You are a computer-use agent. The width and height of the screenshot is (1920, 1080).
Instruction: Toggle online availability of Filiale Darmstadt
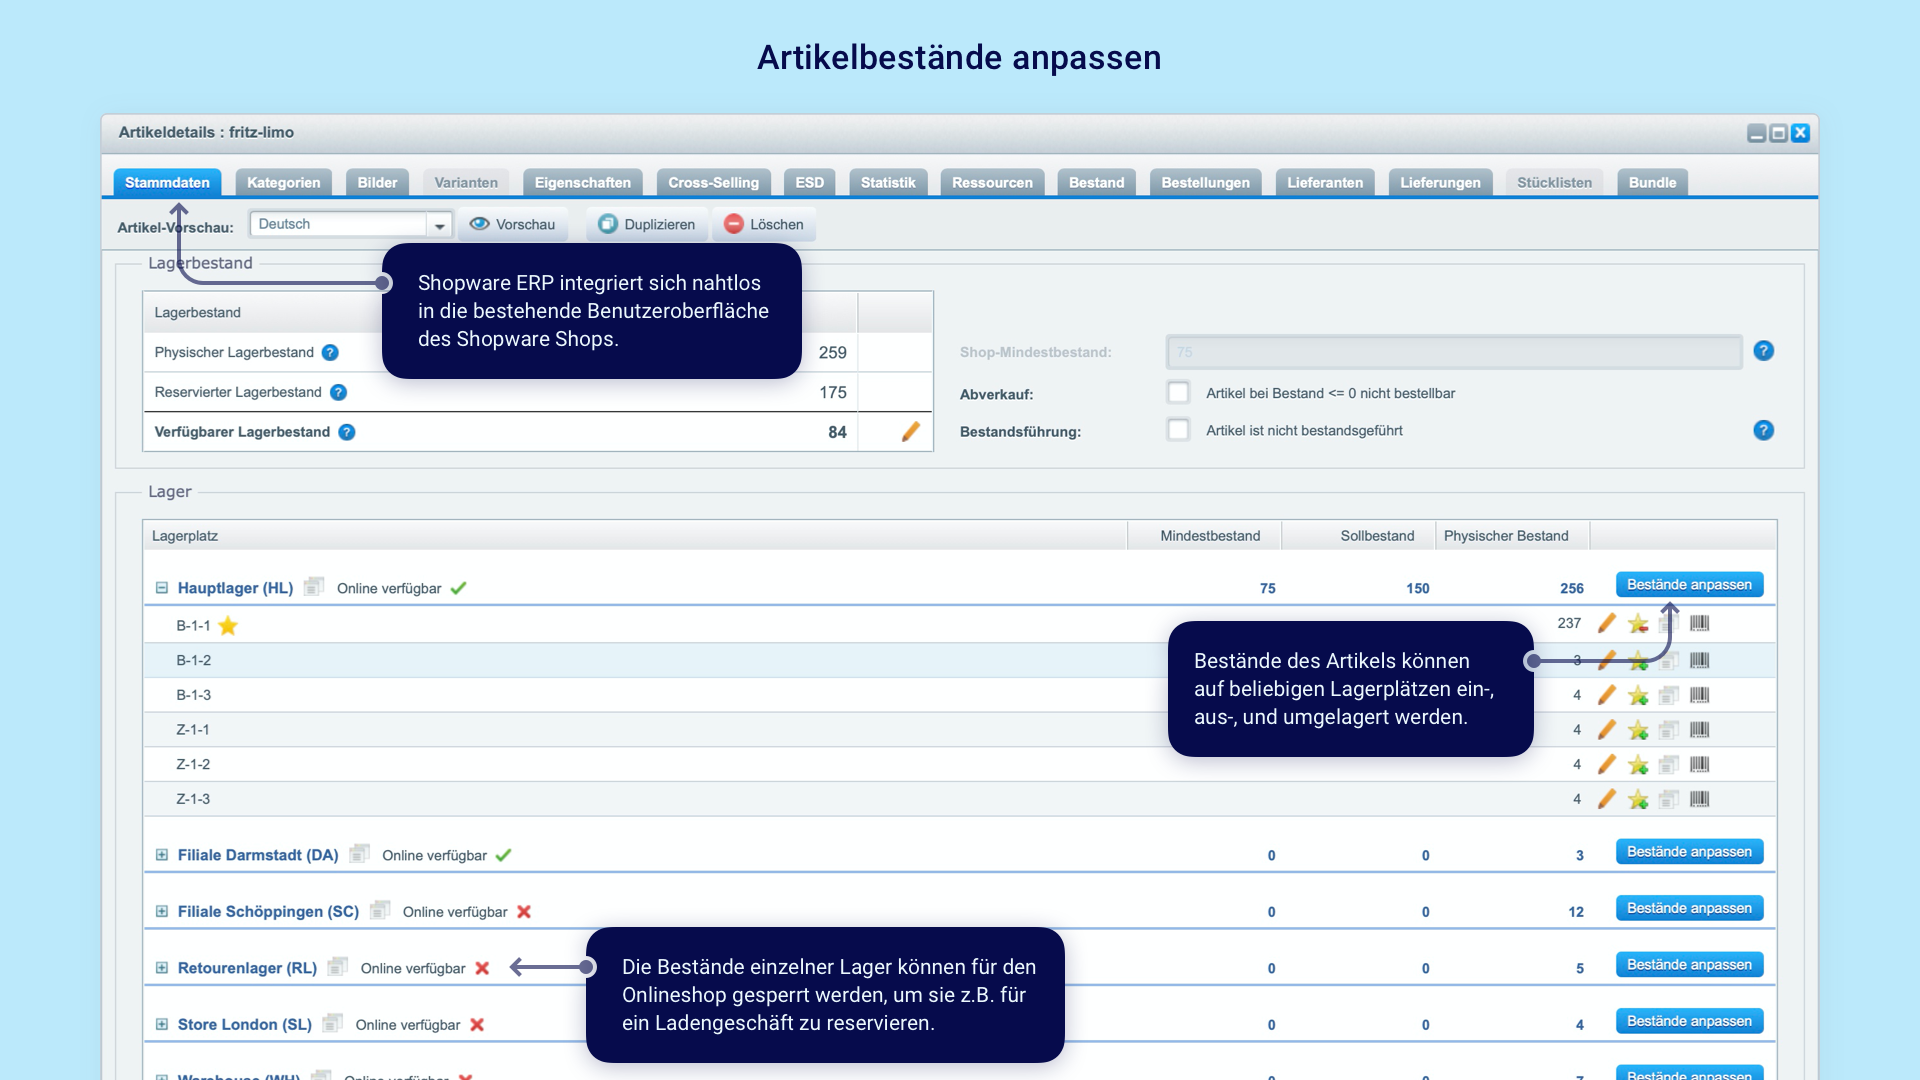tap(504, 855)
